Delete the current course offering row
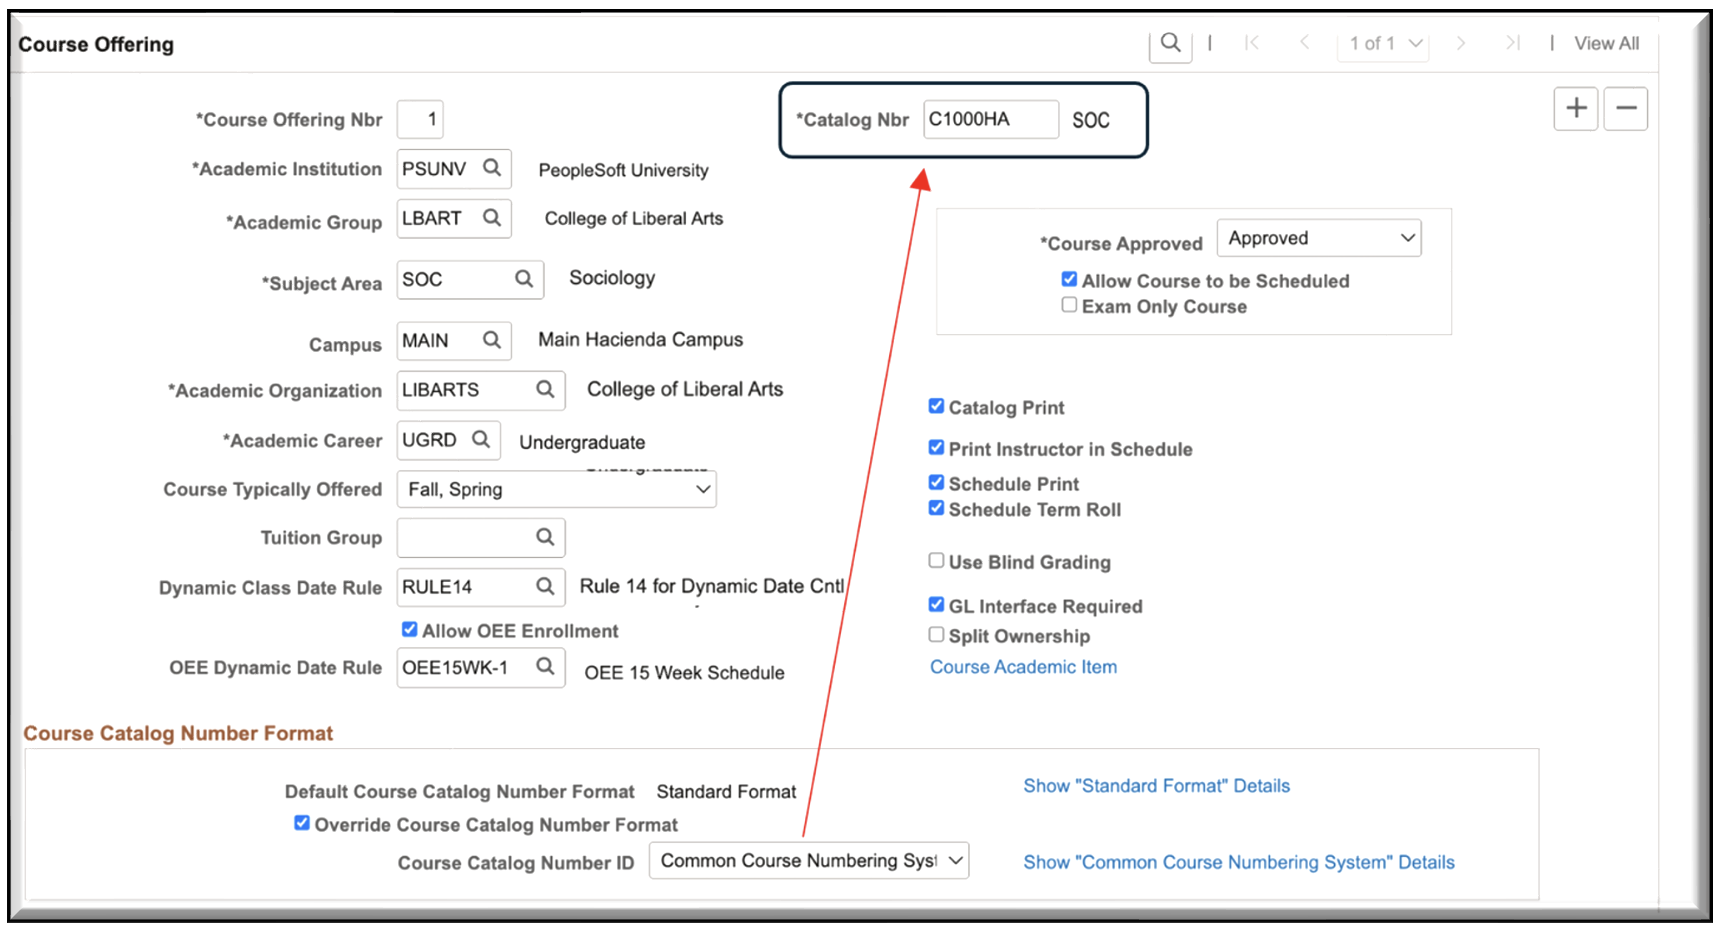 [x=1626, y=108]
